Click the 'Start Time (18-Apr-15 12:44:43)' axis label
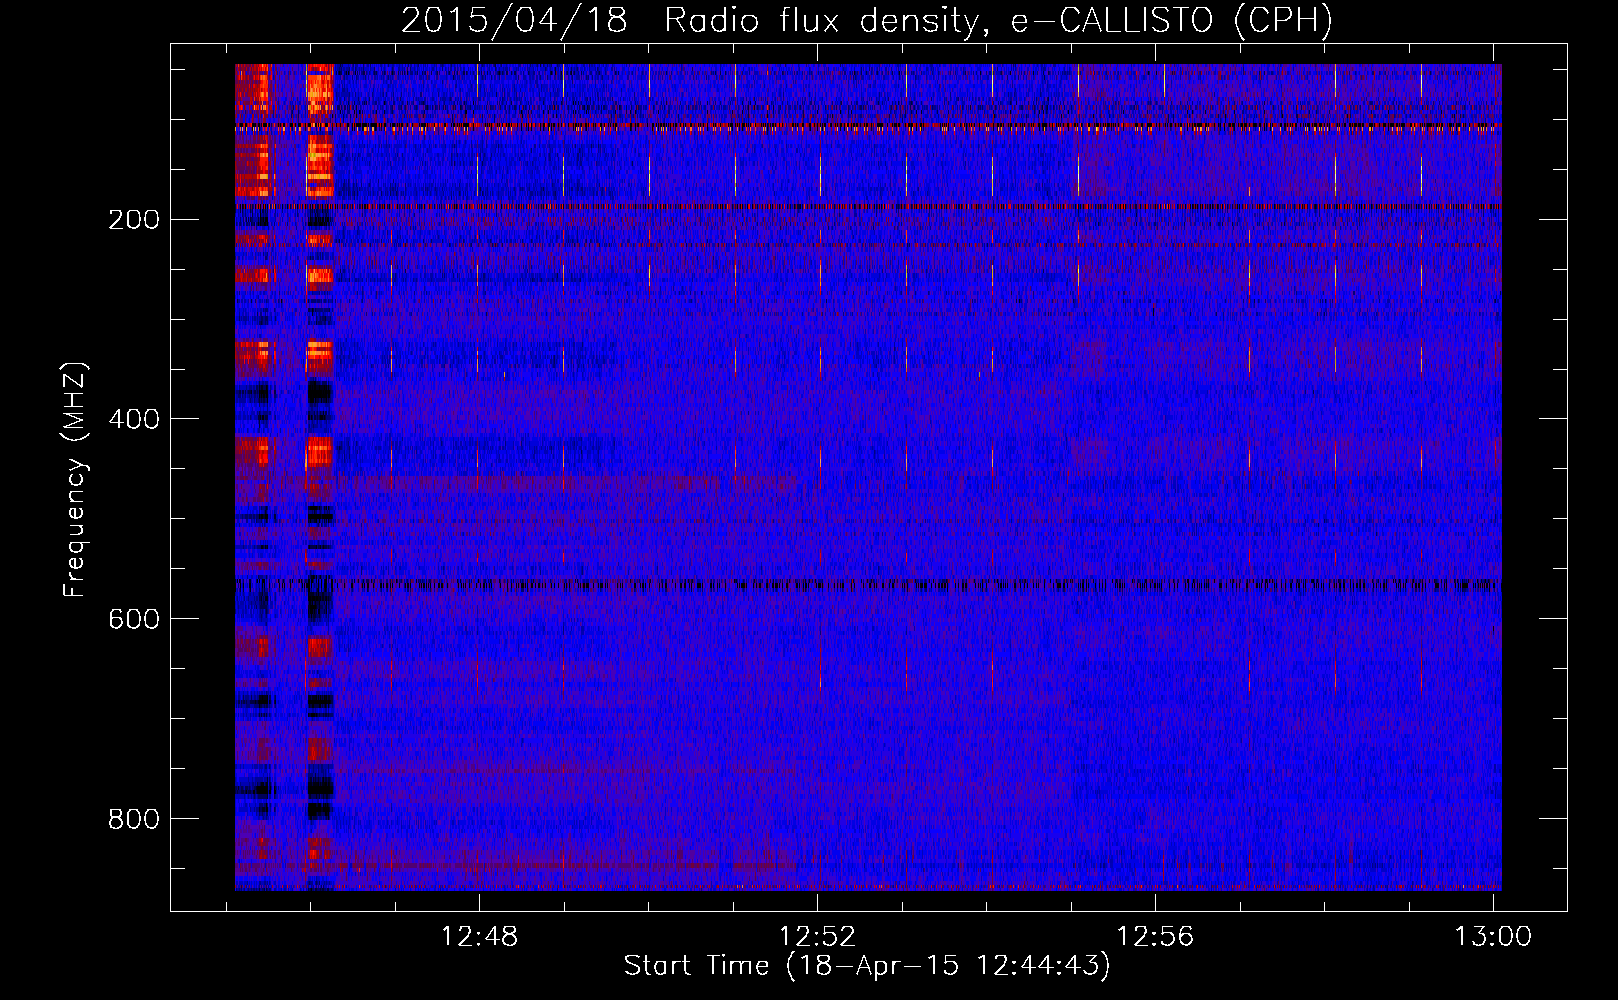Viewport: 1618px width, 1000px height. coord(867,966)
